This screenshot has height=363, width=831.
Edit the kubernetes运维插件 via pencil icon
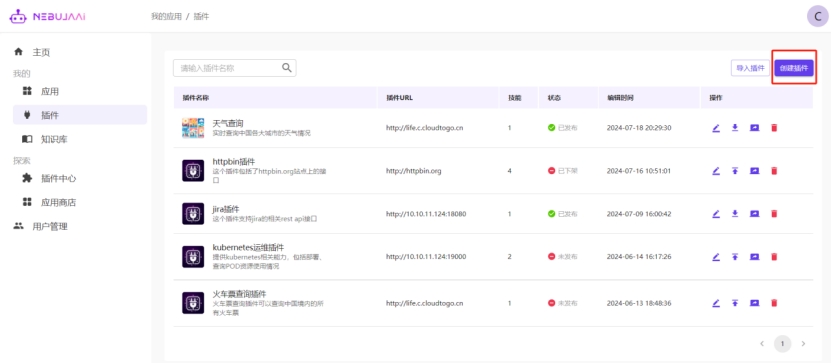(716, 256)
